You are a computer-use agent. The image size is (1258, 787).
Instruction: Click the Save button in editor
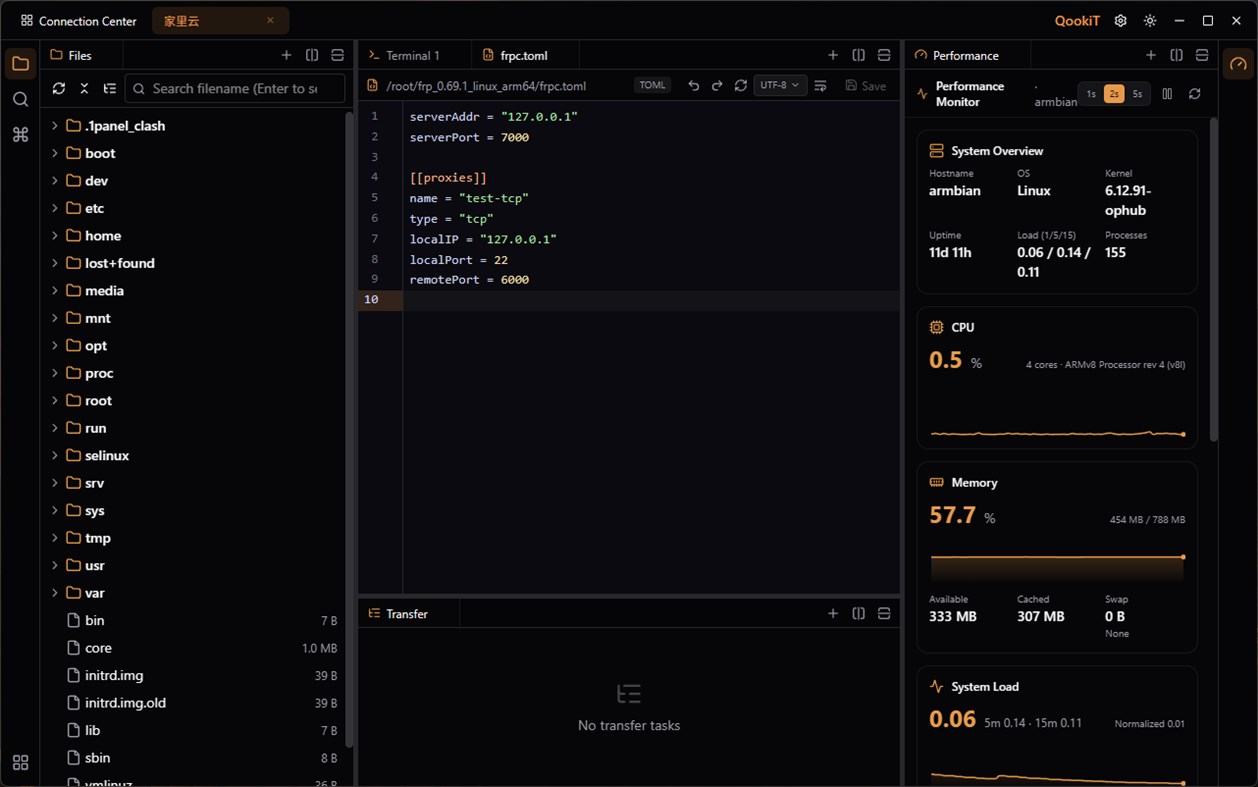pos(866,86)
